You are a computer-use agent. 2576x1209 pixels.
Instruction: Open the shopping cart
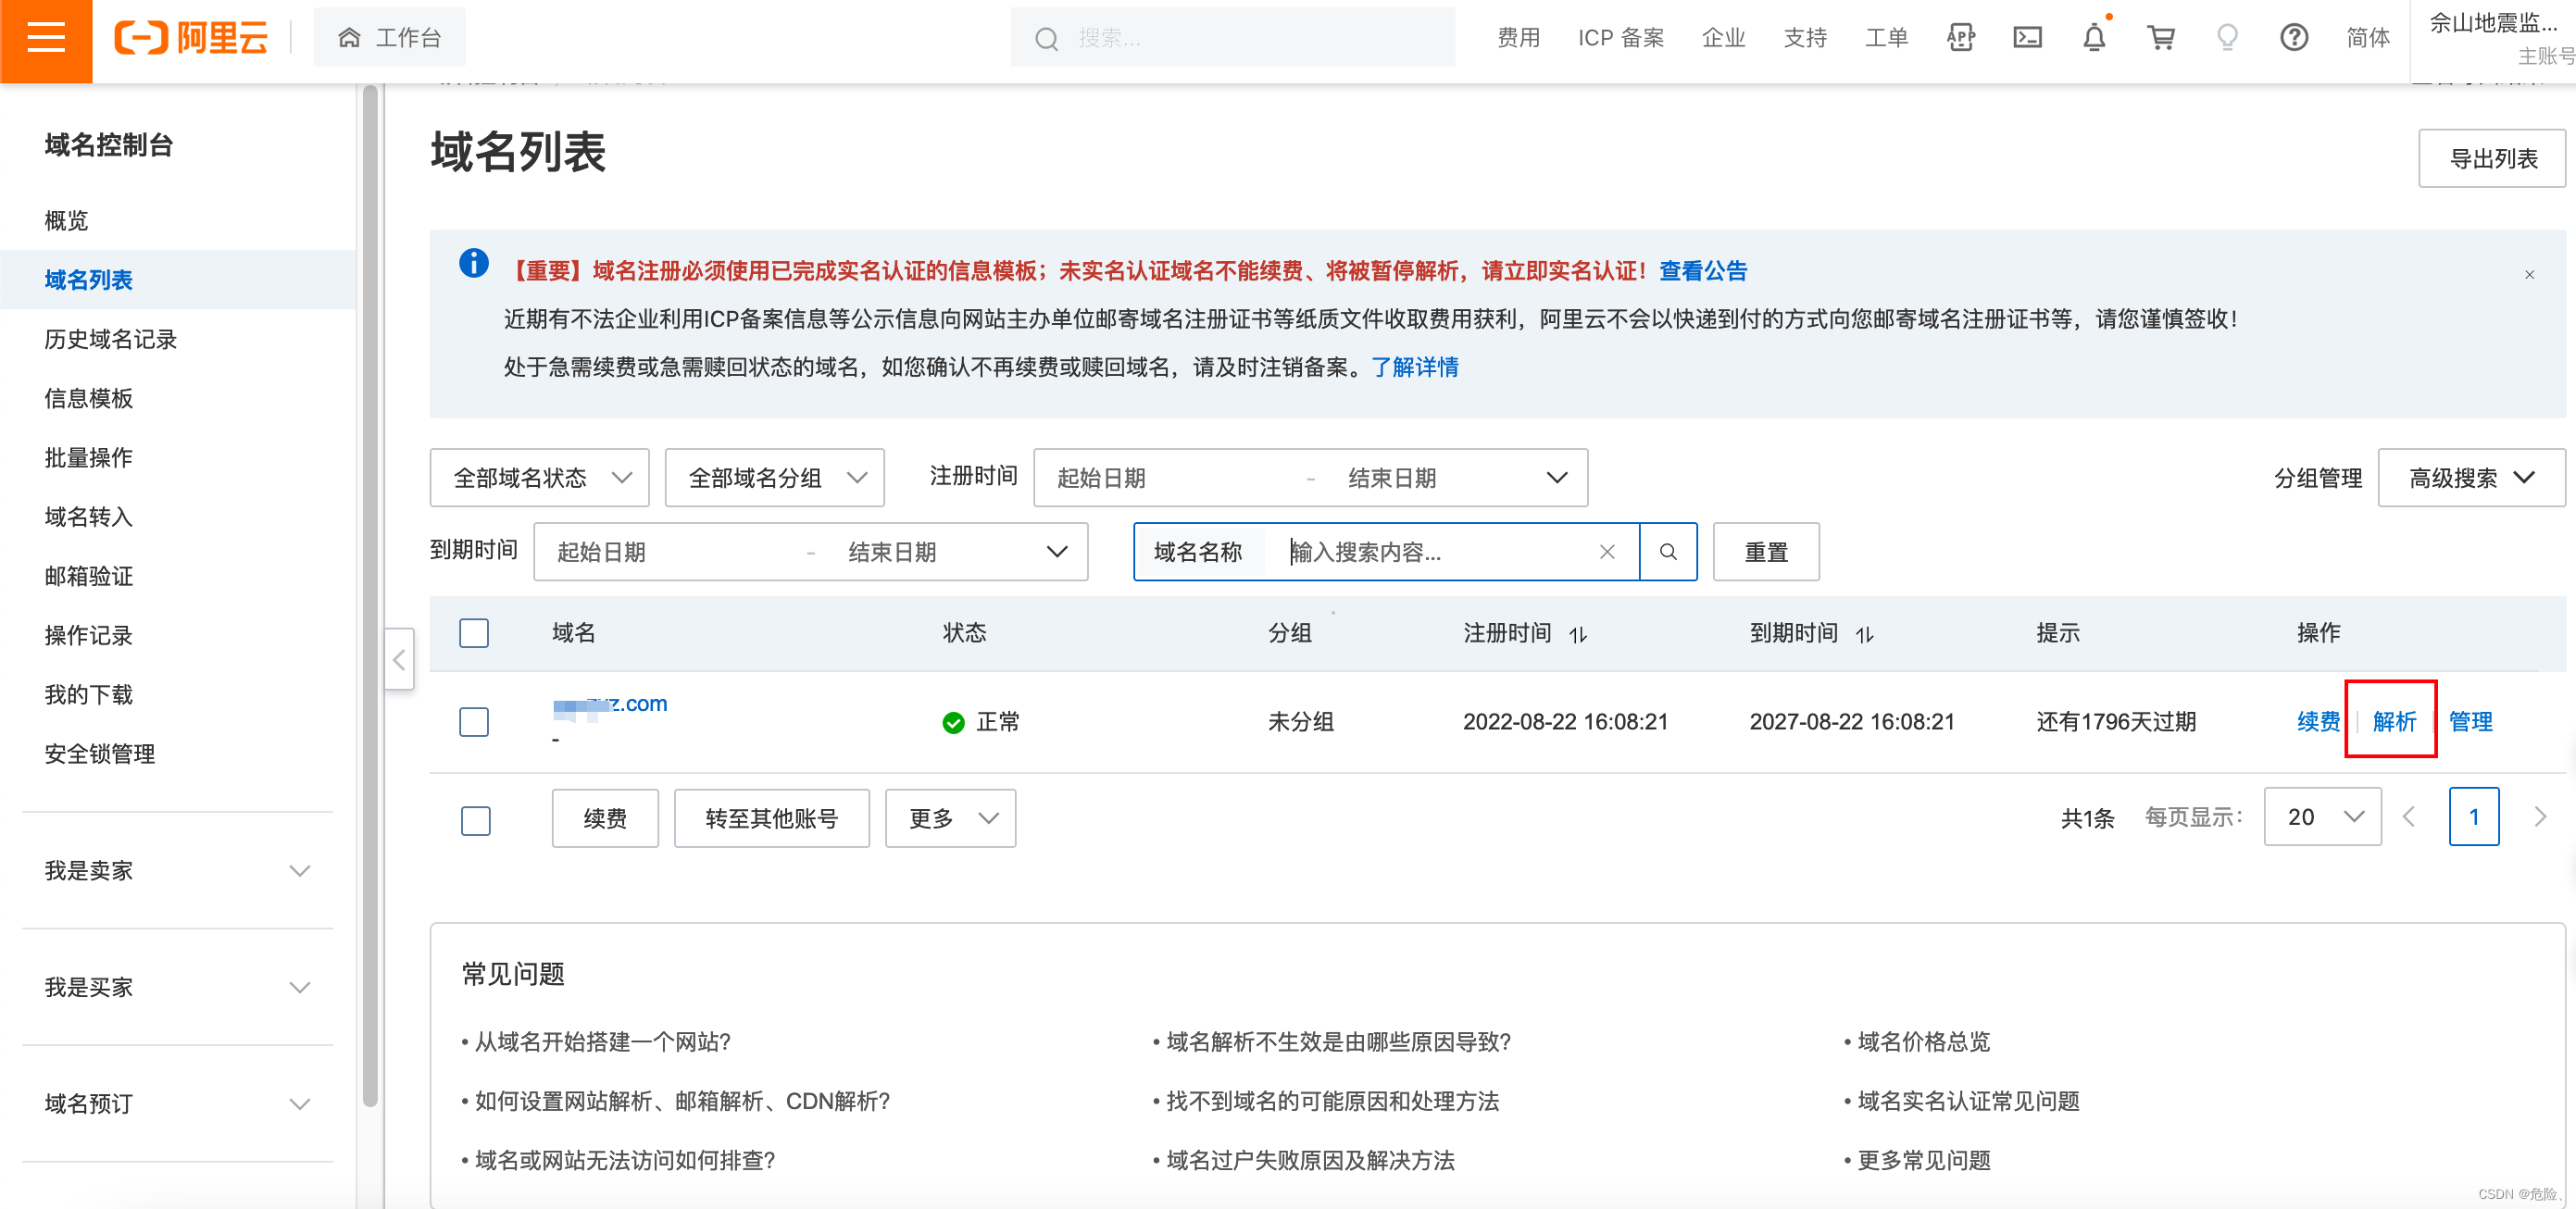2161,38
